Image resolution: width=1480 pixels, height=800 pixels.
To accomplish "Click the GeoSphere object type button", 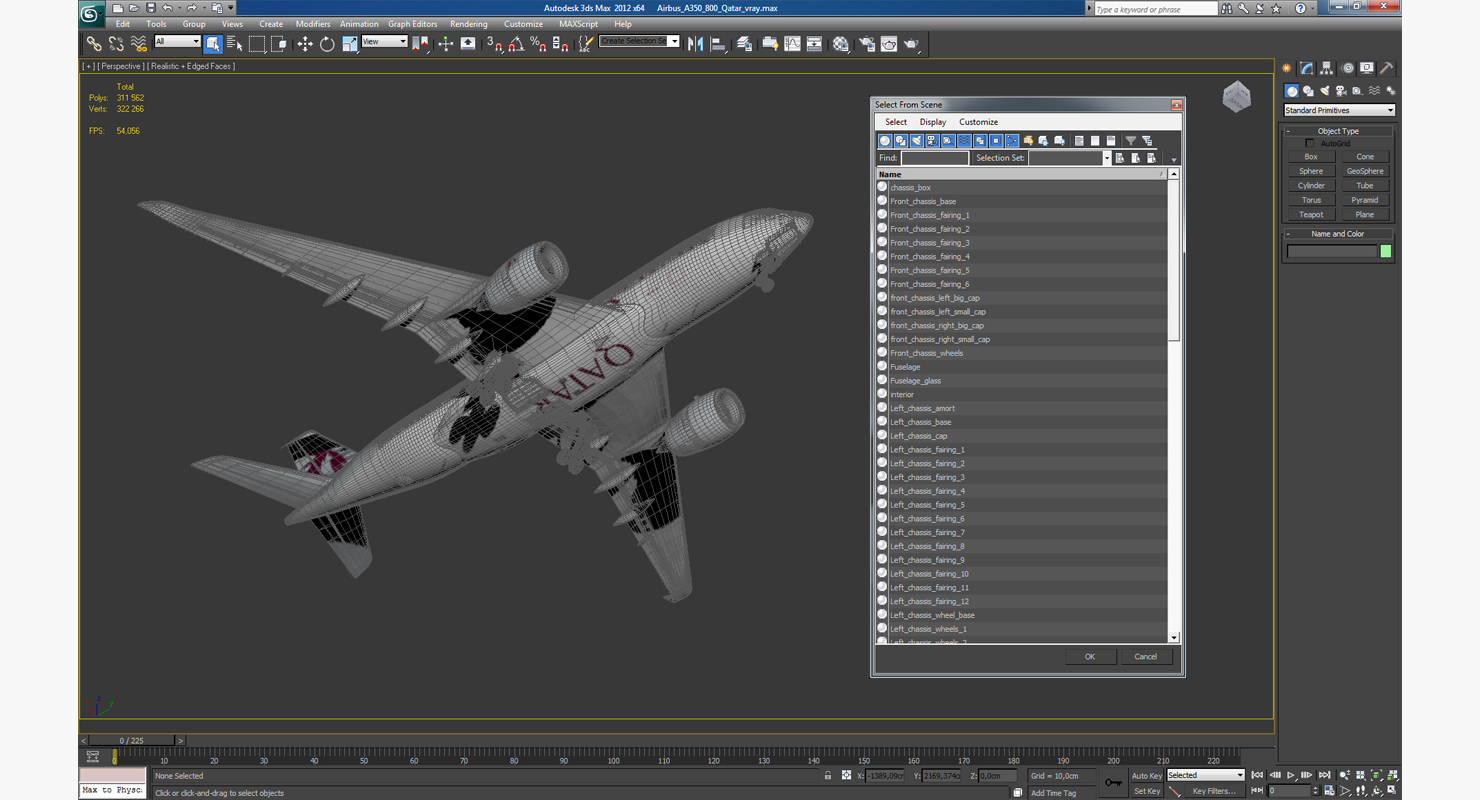I will pos(1365,171).
